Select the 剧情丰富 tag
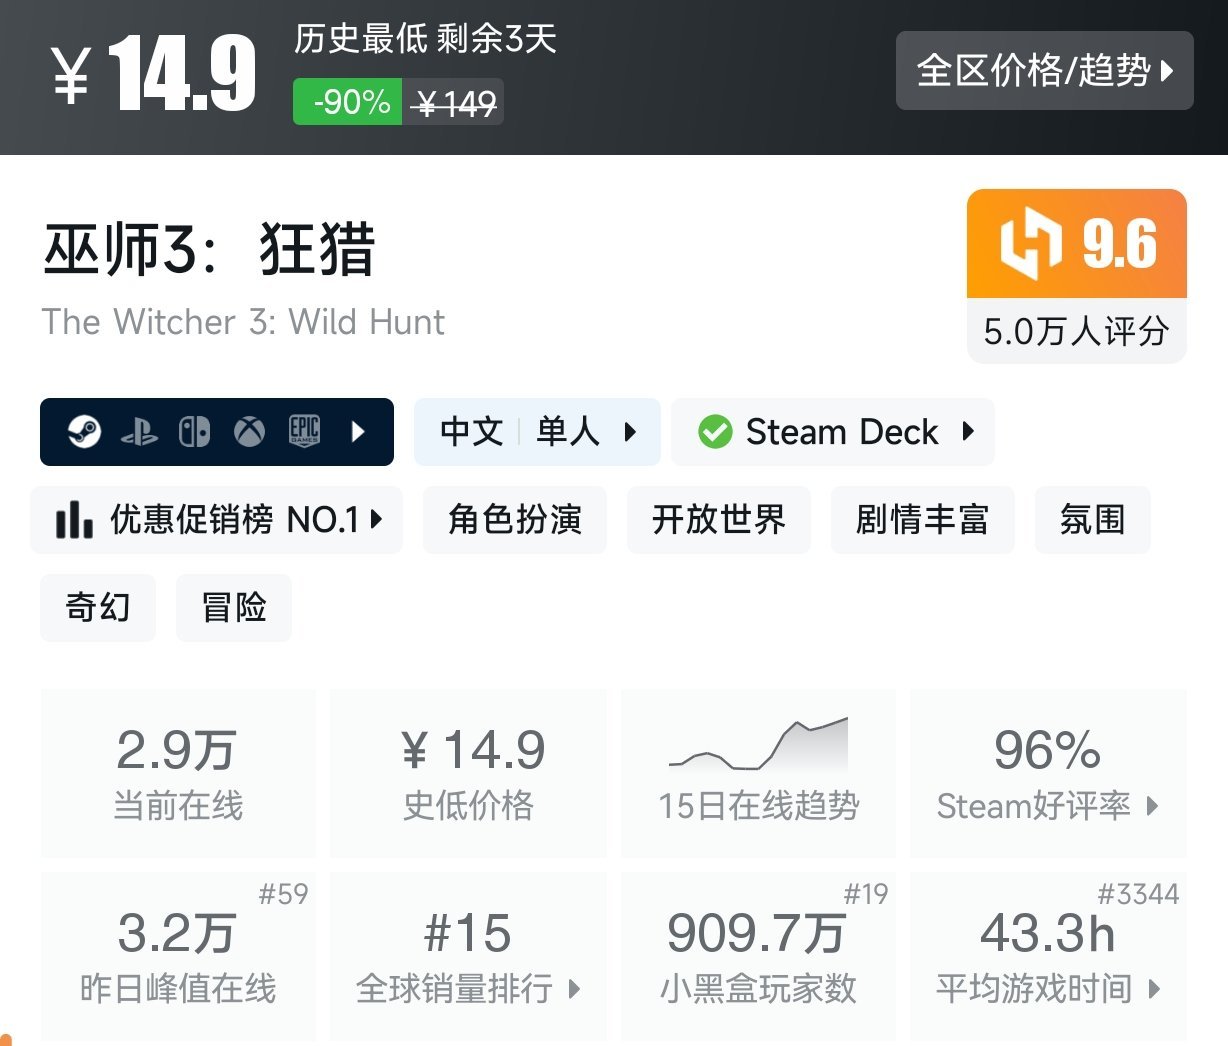 coord(923,520)
